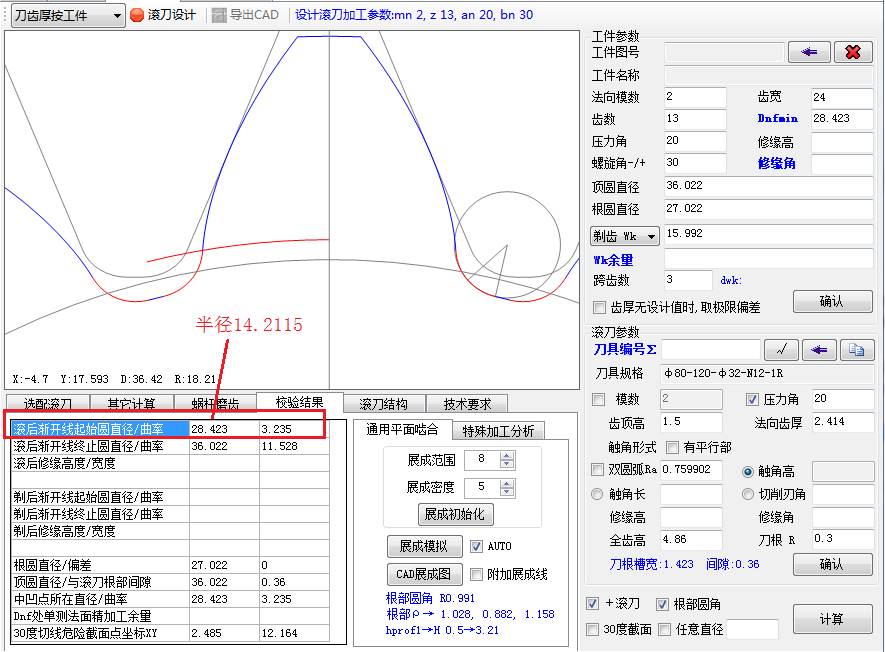Select the 30度切线危险截面点坐标XY table row
Screen dimensions: 885x652
click(x=170, y=633)
